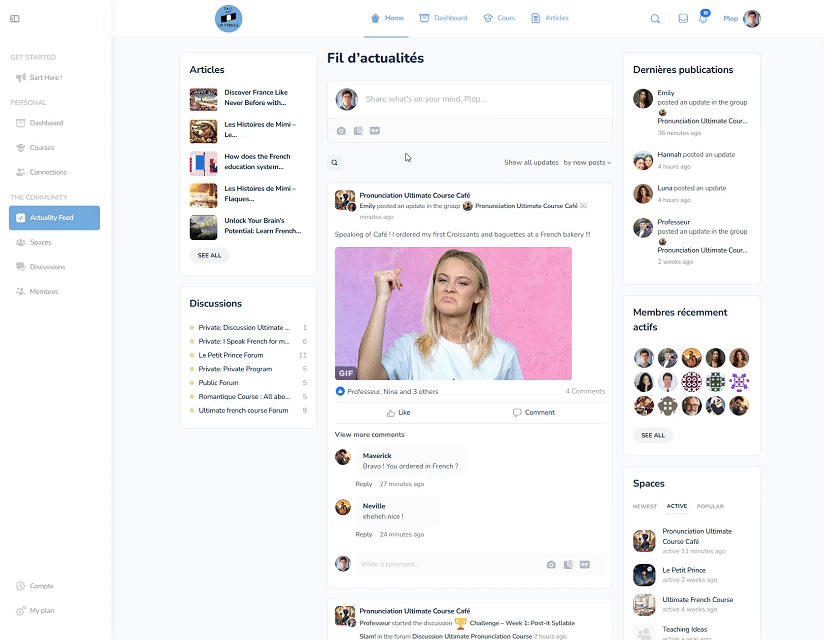Attach photo to the comment field
This screenshot has width=824, height=640.
pos(551,565)
